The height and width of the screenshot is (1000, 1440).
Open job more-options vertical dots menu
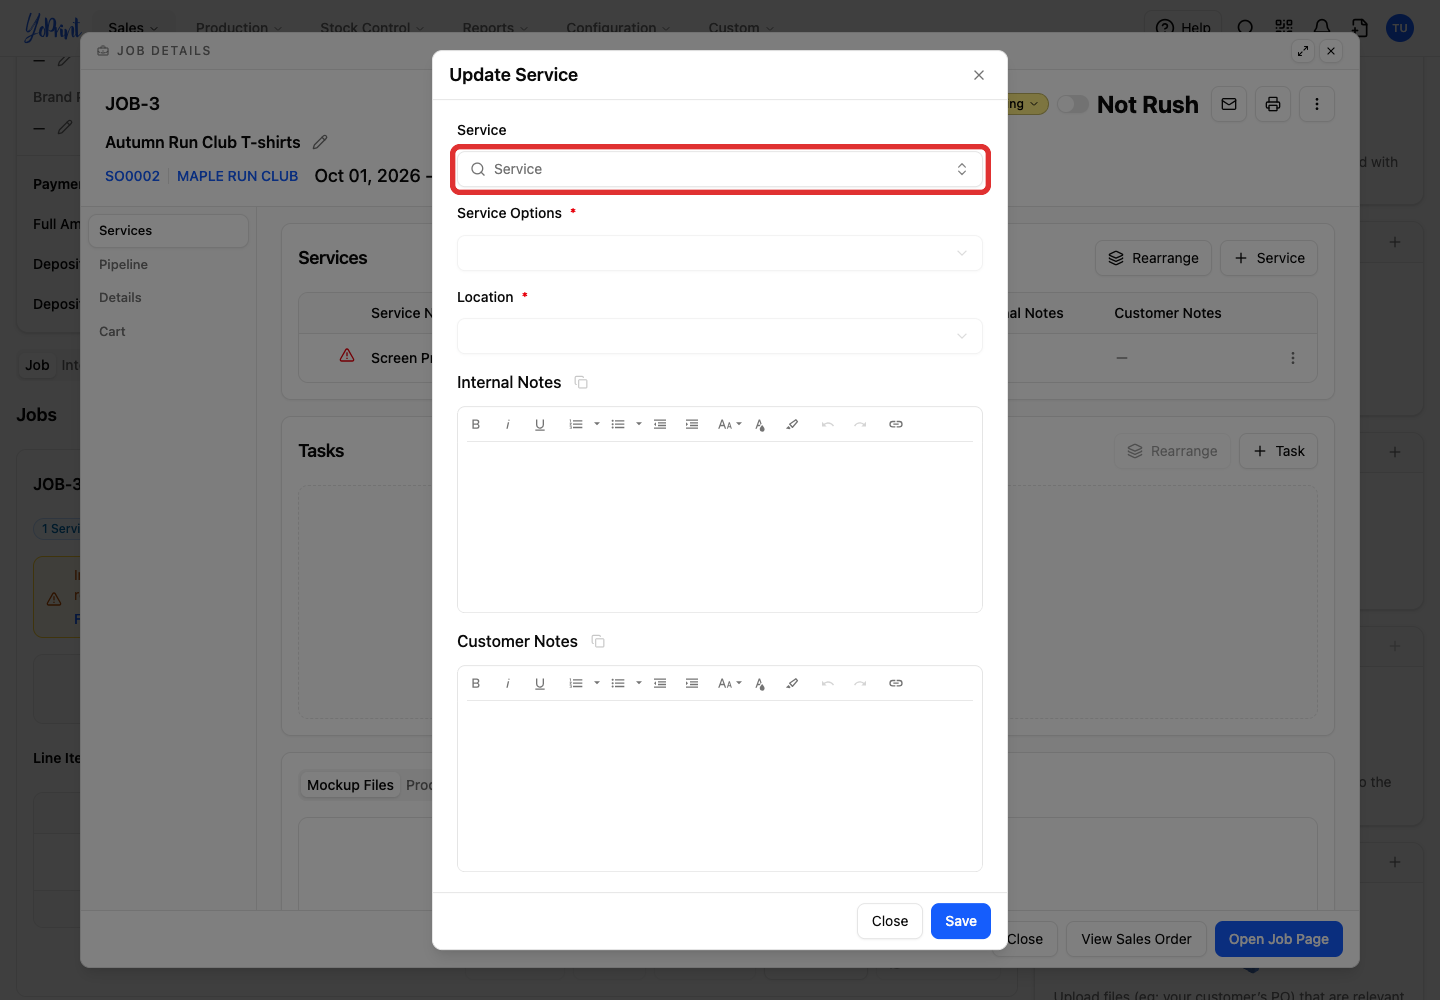(1317, 104)
